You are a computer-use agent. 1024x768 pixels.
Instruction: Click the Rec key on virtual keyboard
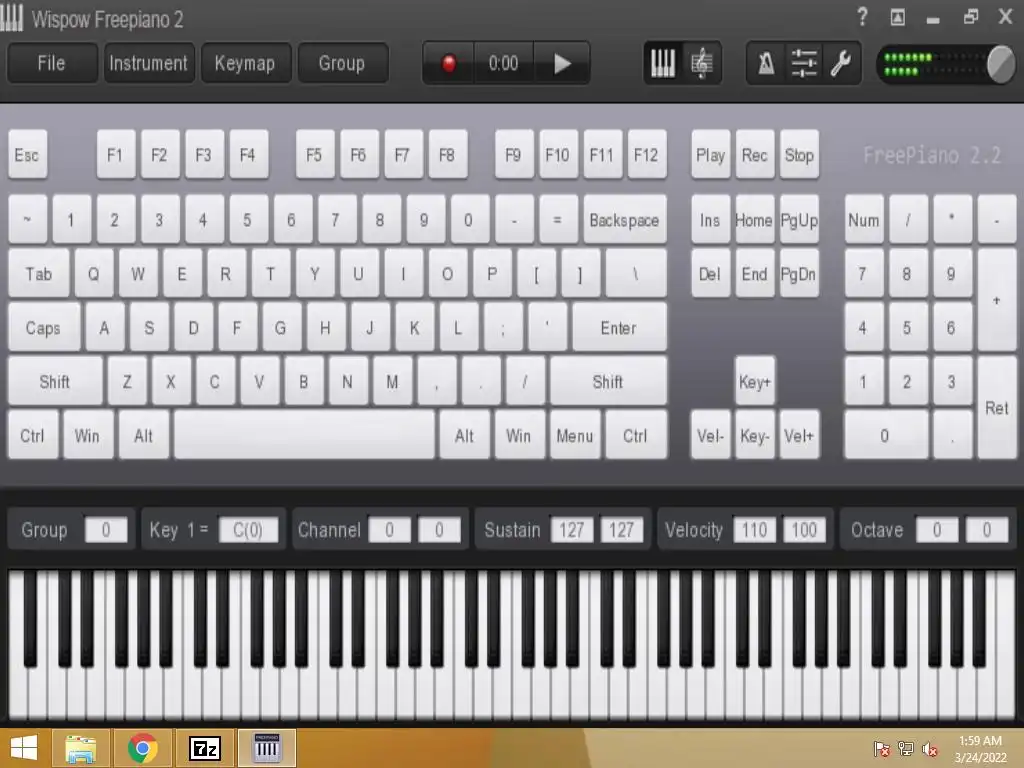click(x=754, y=155)
